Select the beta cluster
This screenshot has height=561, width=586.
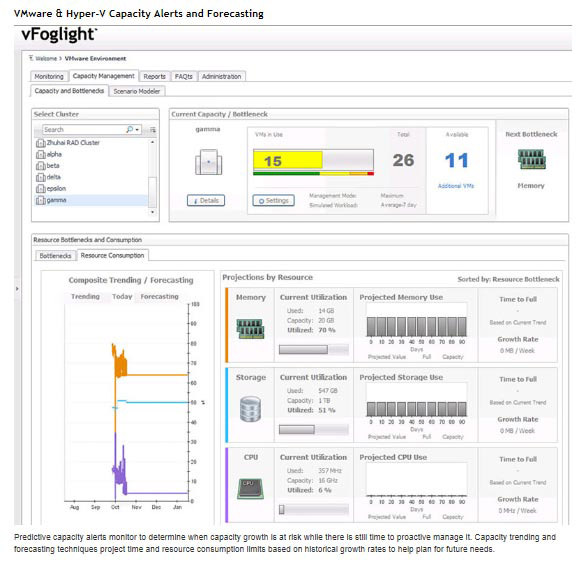[53, 166]
